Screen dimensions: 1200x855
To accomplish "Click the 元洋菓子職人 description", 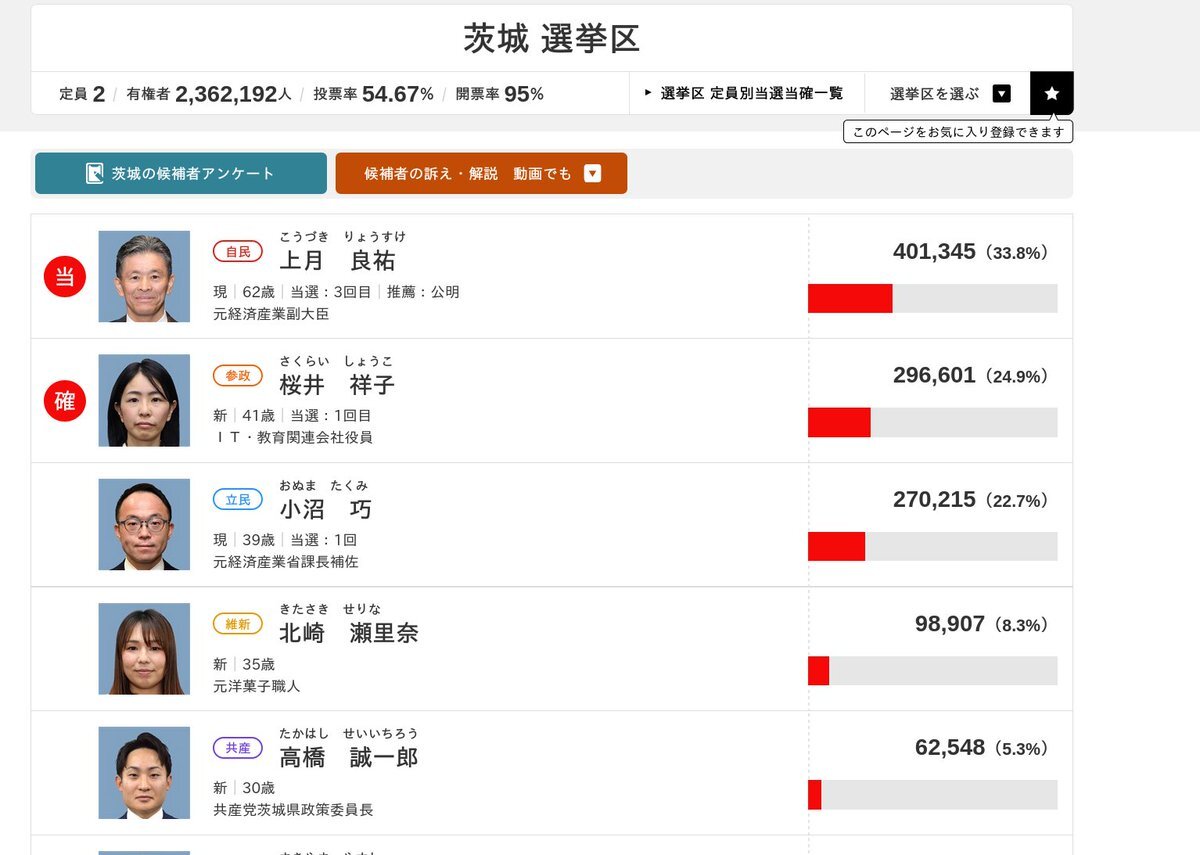I will point(257,686).
